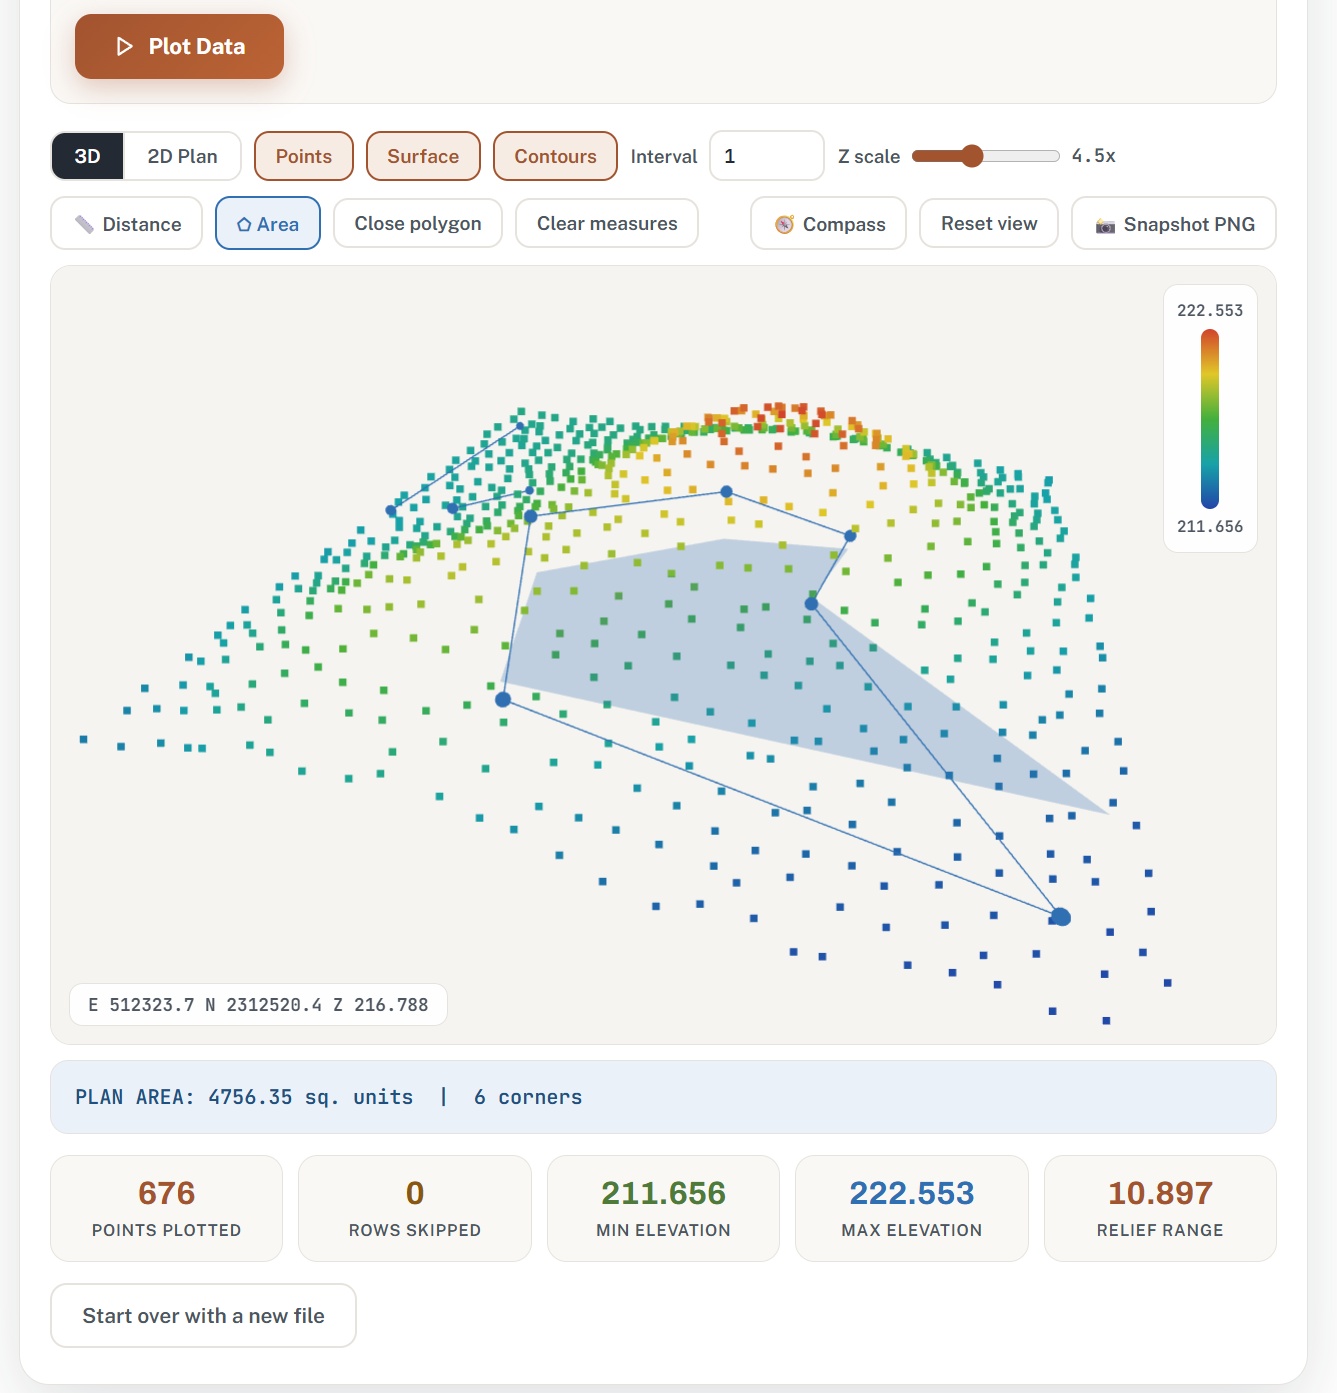Image resolution: width=1337 pixels, height=1393 pixels.
Task: Click the compass icon
Action: (x=785, y=224)
